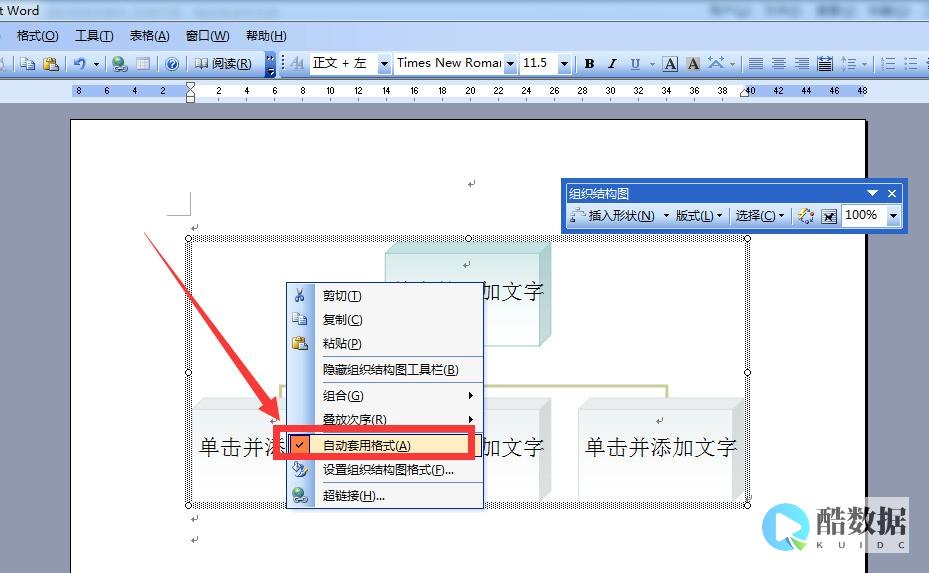This screenshot has width=929, height=573.
Task: Open the 表格(A) menu
Action: point(149,36)
